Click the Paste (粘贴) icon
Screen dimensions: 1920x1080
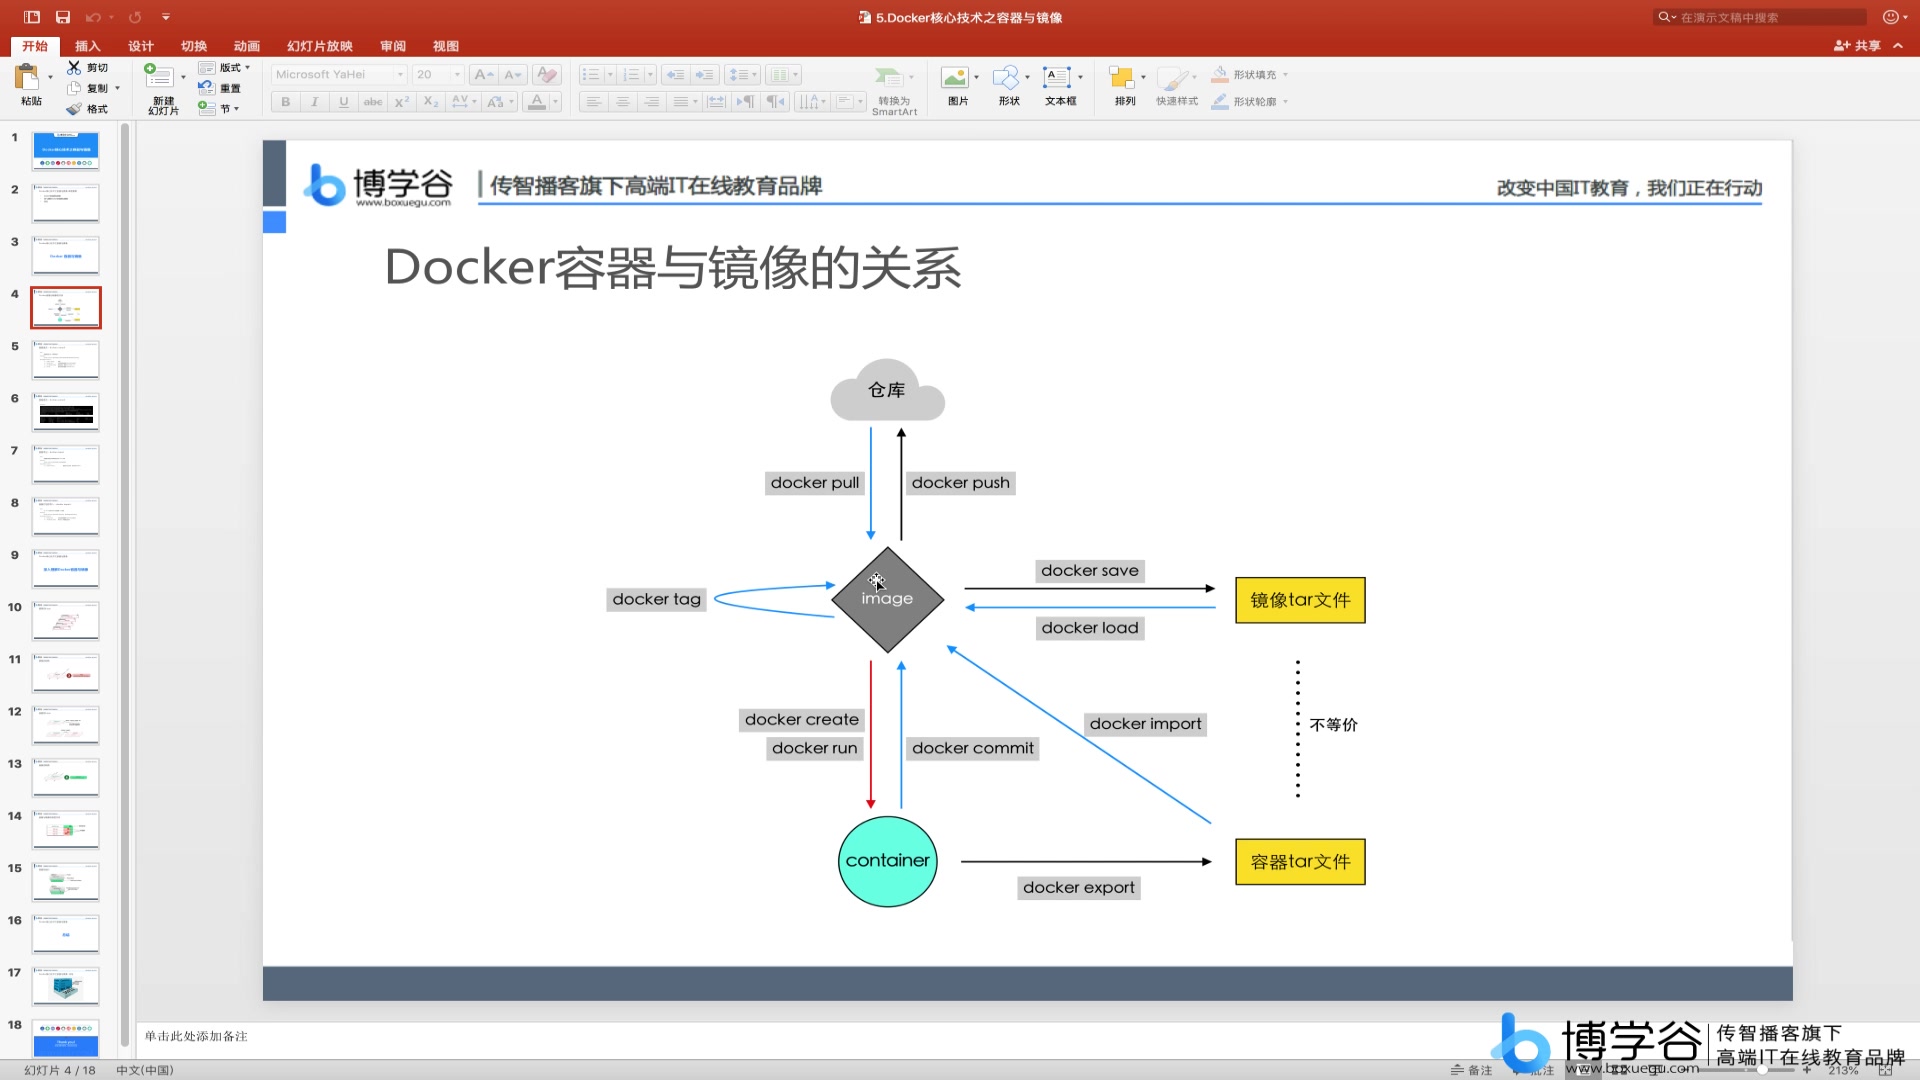coord(27,78)
